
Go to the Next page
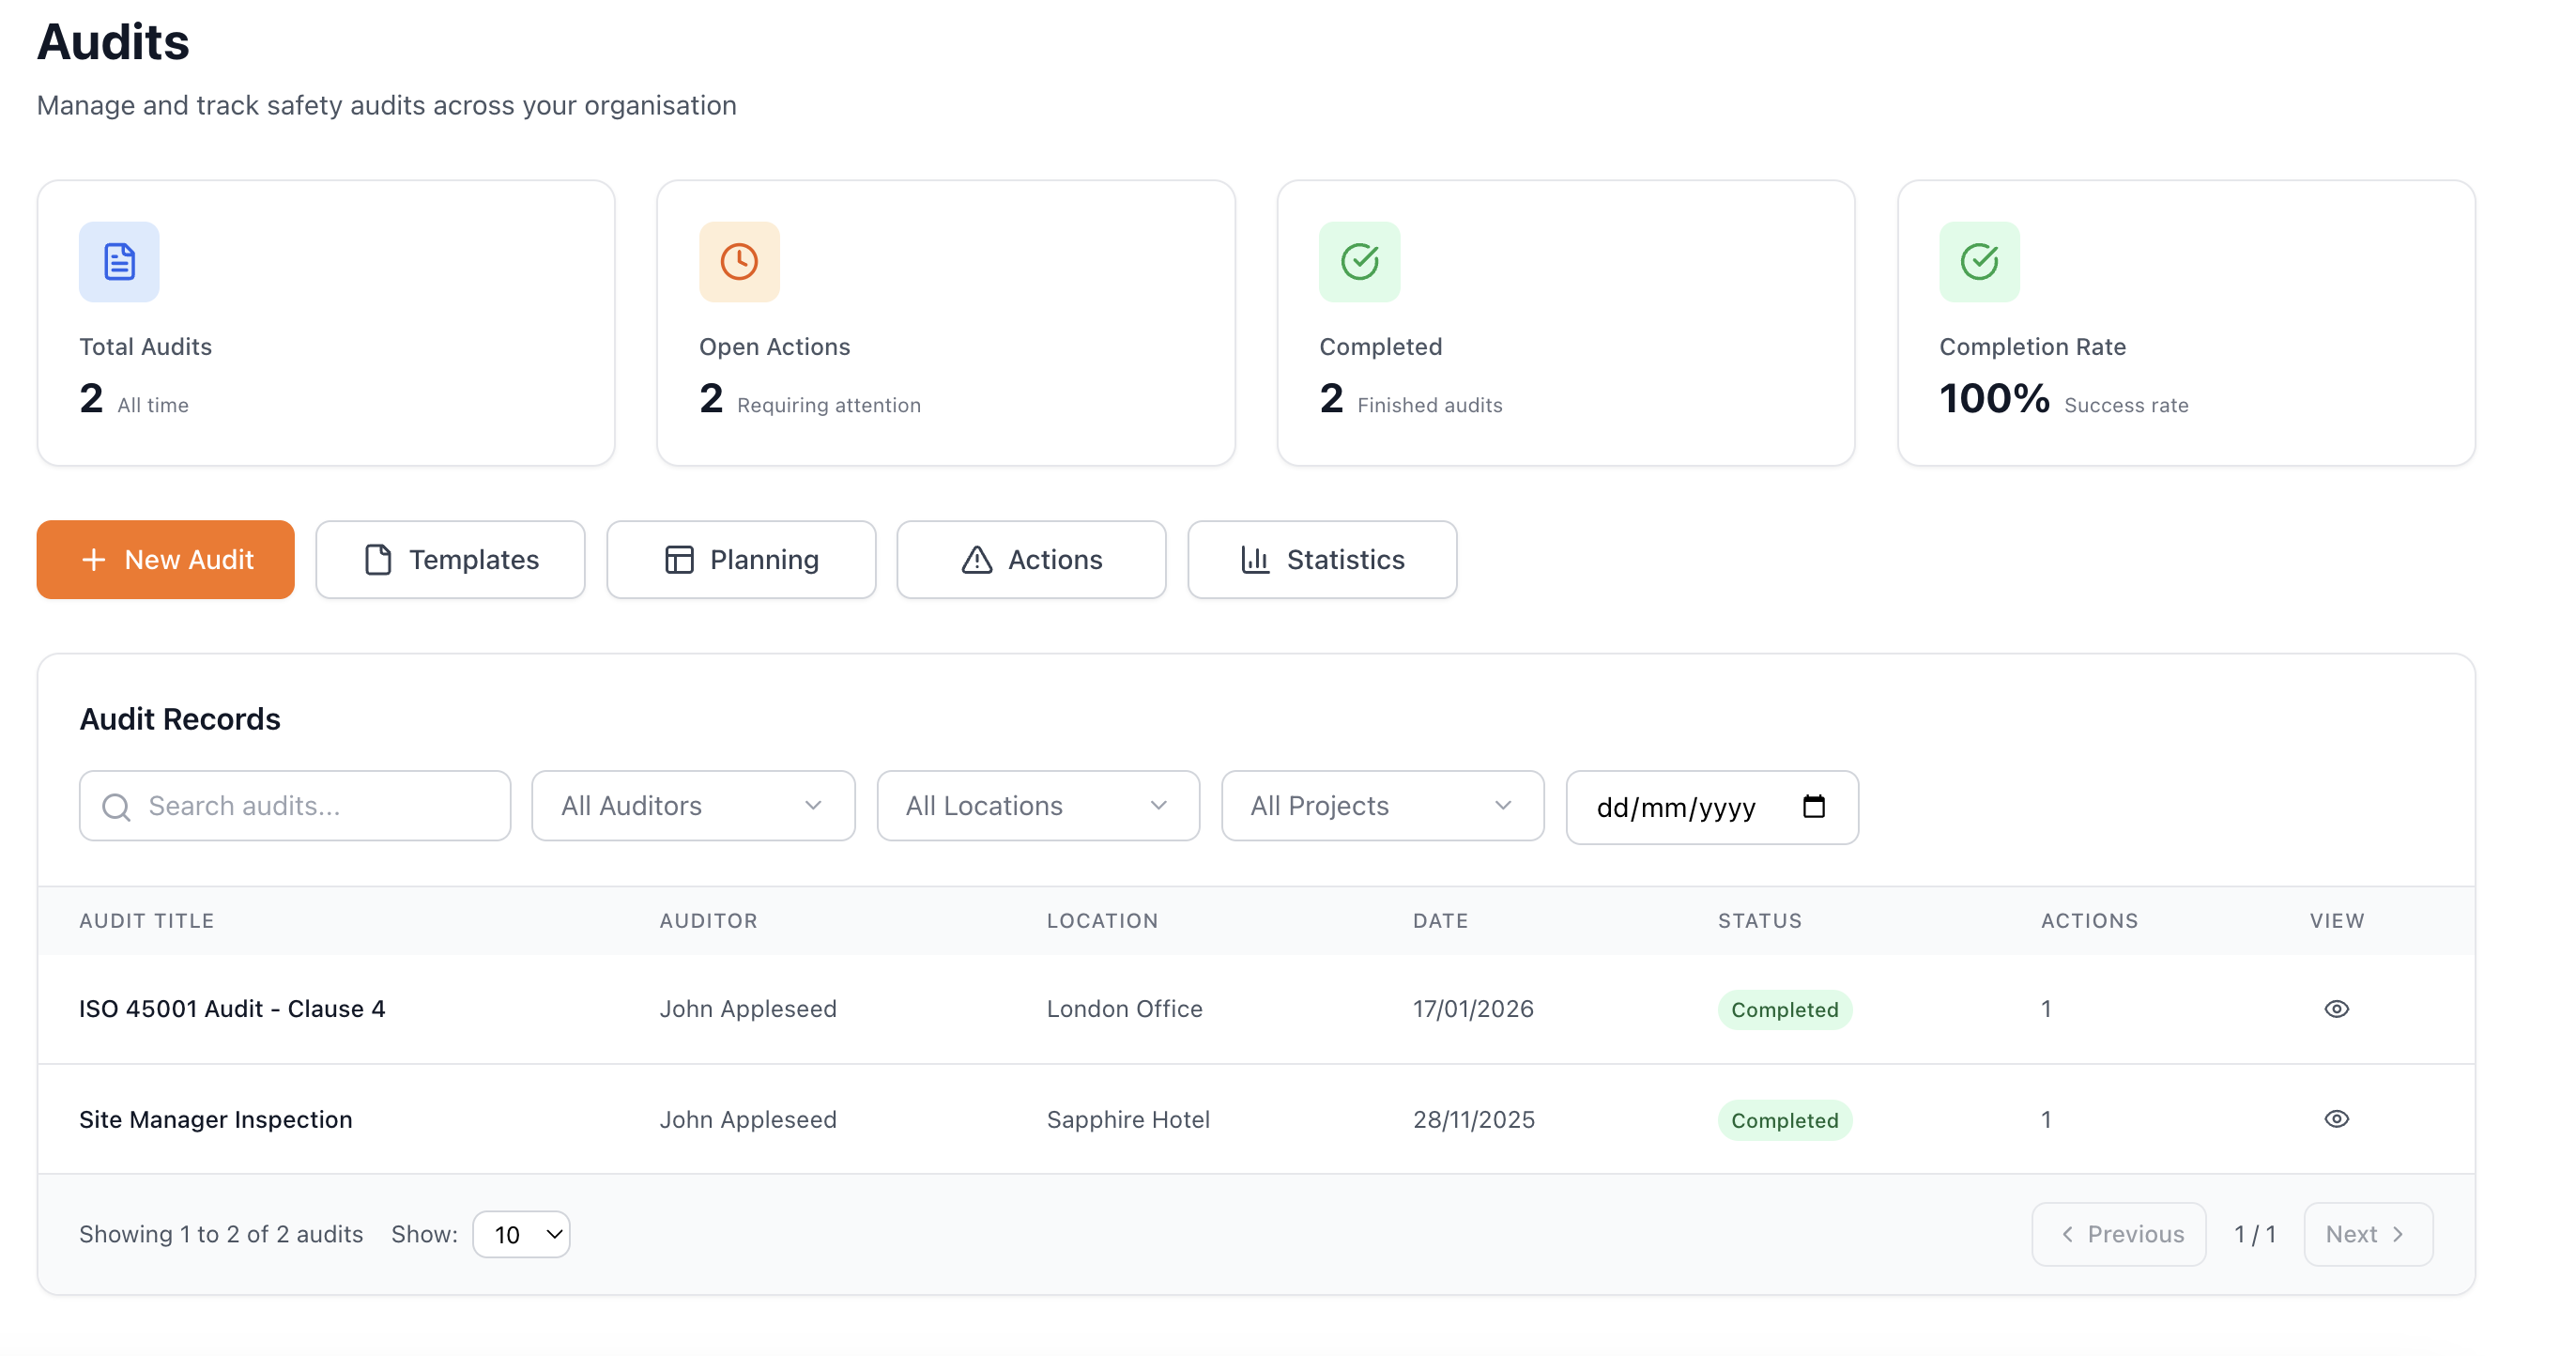[2367, 1234]
